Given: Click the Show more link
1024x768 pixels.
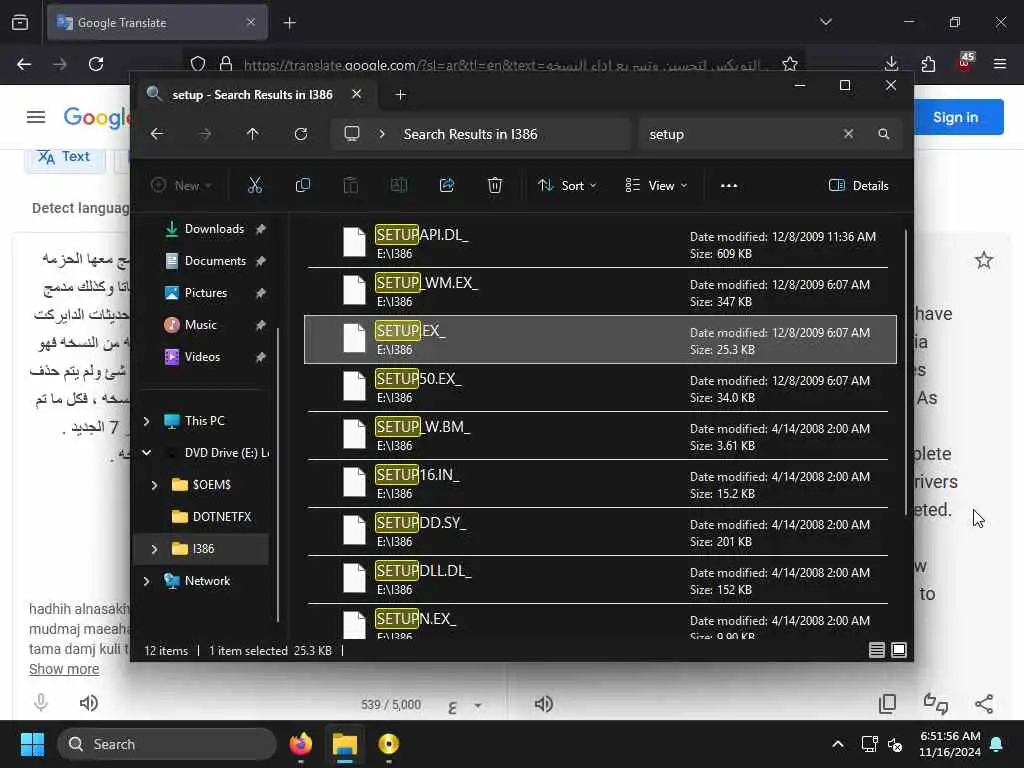Looking at the screenshot, I should pos(64,669).
